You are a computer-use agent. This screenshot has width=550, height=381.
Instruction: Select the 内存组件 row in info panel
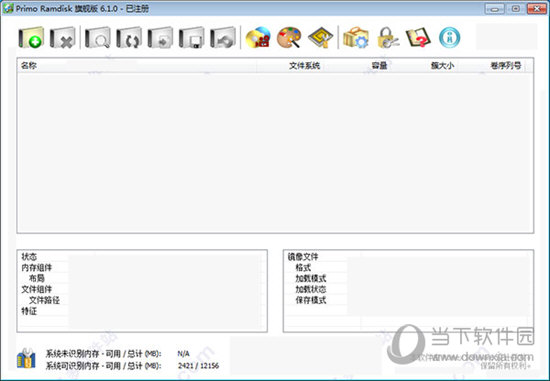[x=142, y=268]
